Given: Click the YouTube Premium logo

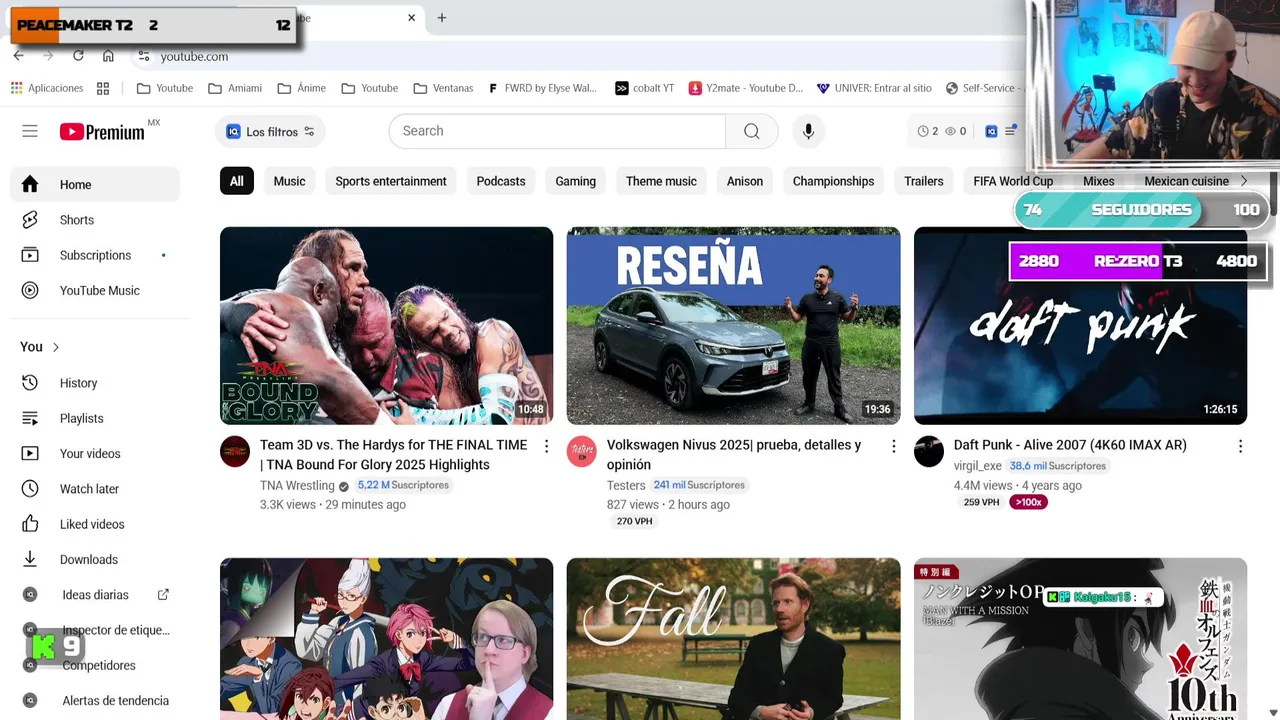Looking at the screenshot, I should click(x=102, y=131).
